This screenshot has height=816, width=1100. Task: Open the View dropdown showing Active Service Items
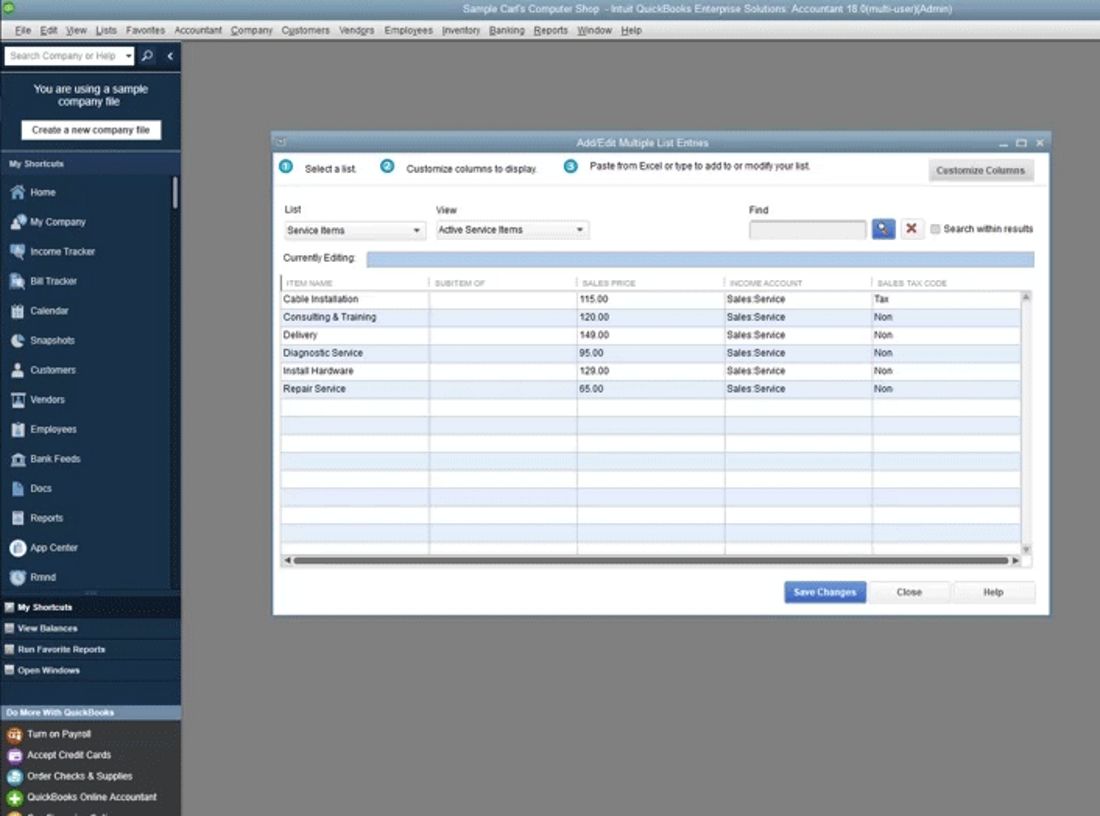[512, 229]
